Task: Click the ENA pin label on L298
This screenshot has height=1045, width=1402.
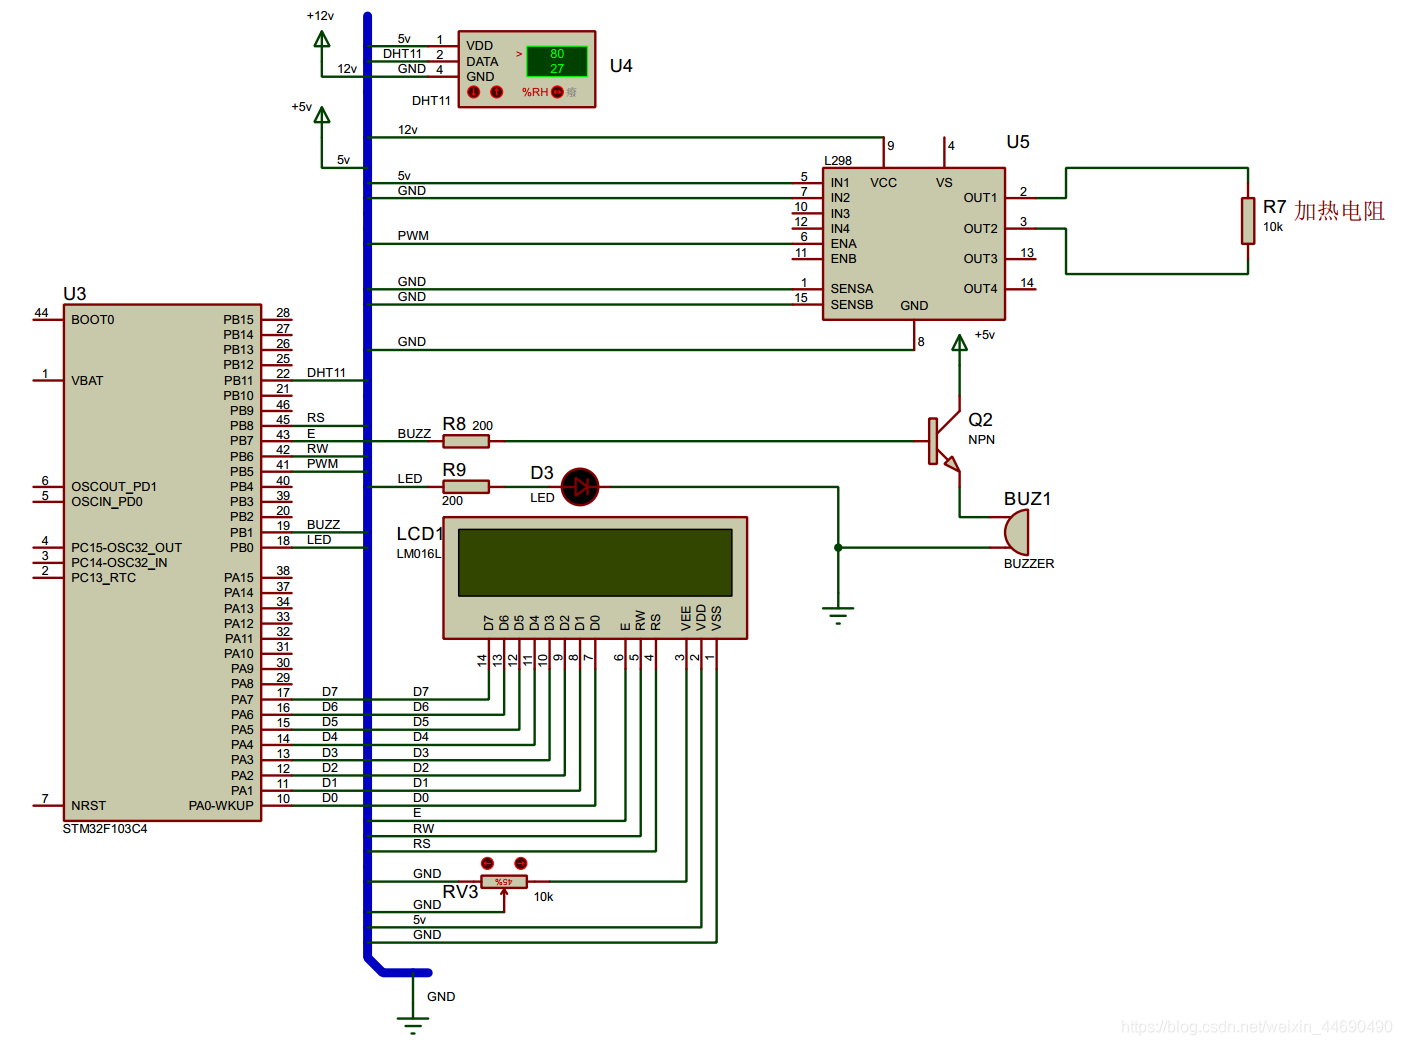Action: (x=843, y=244)
